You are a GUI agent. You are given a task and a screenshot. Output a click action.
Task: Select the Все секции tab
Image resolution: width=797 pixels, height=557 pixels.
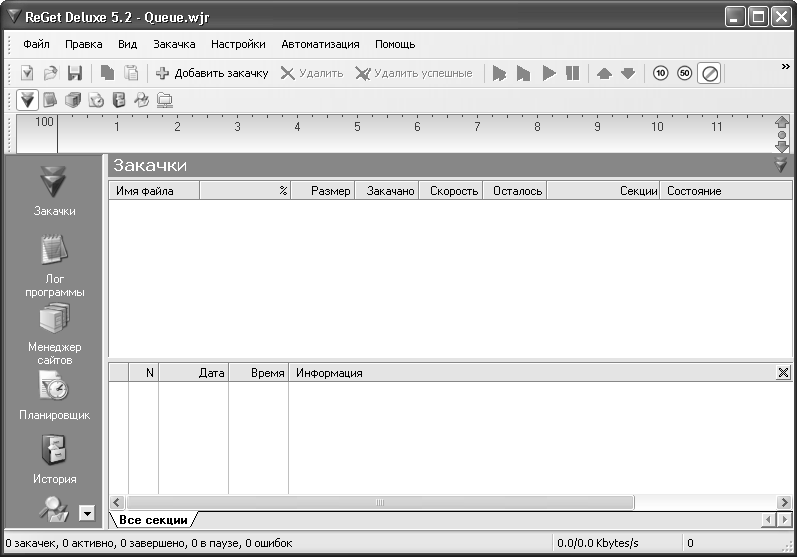tap(153, 520)
